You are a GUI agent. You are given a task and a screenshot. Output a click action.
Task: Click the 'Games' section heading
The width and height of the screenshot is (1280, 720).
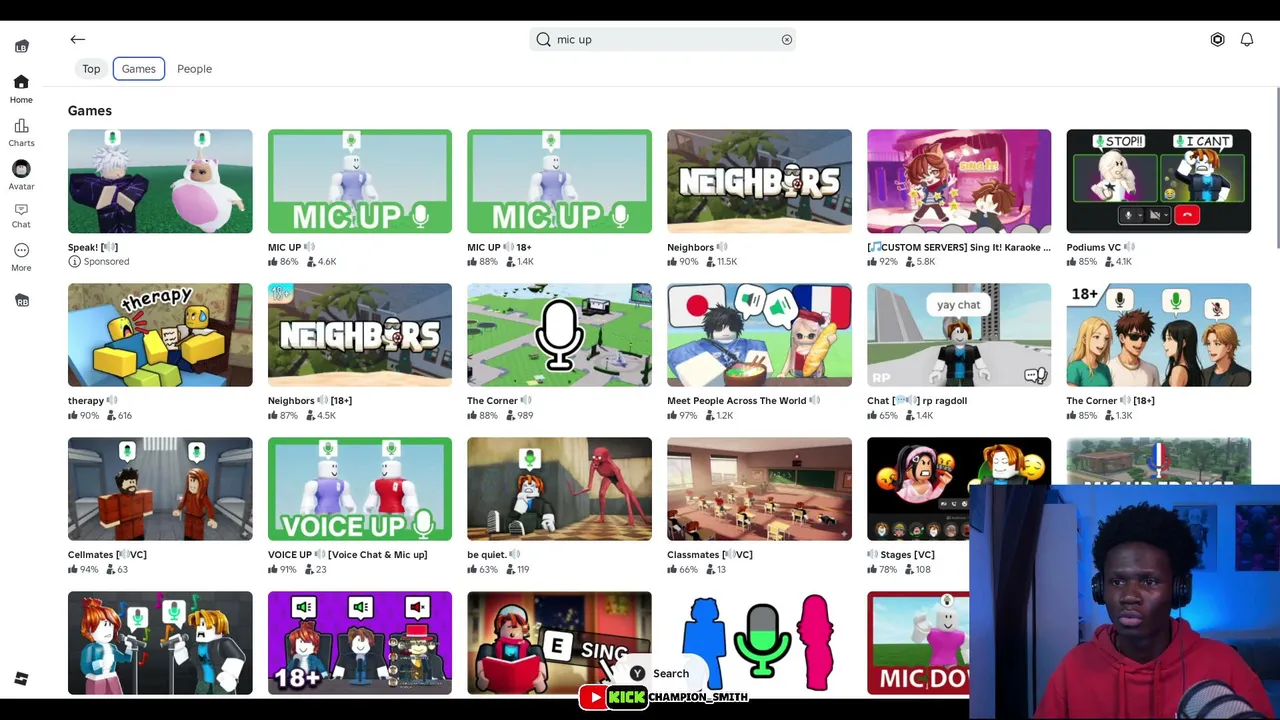pyautogui.click(x=90, y=111)
